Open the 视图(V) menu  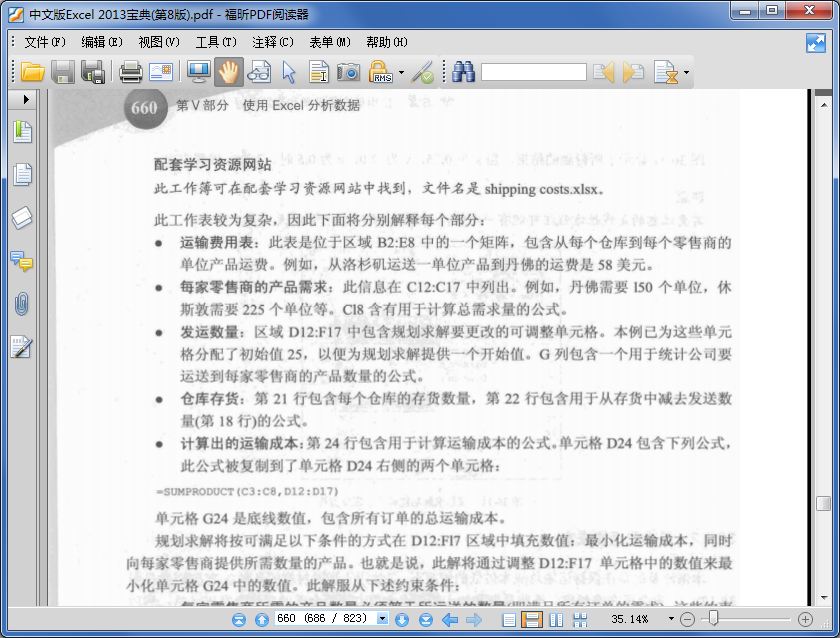[159, 42]
